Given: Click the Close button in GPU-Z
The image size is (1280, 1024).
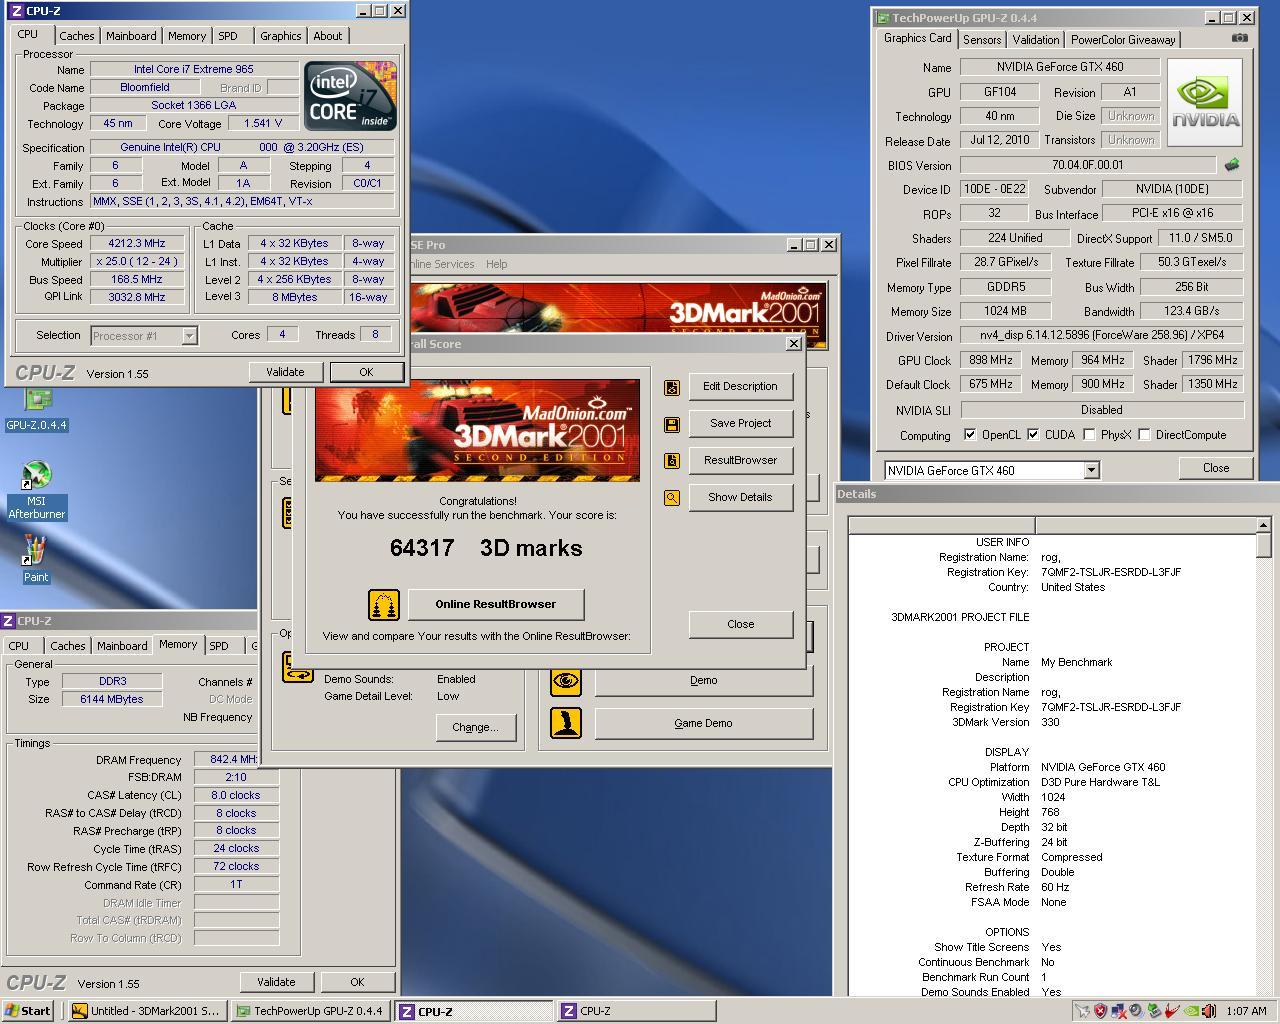Looking at the screenshot, I should coord(1215,468).
